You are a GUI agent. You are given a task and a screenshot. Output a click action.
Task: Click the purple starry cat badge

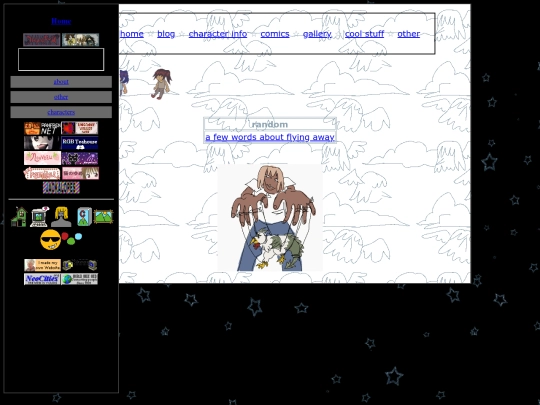point(80,158)
